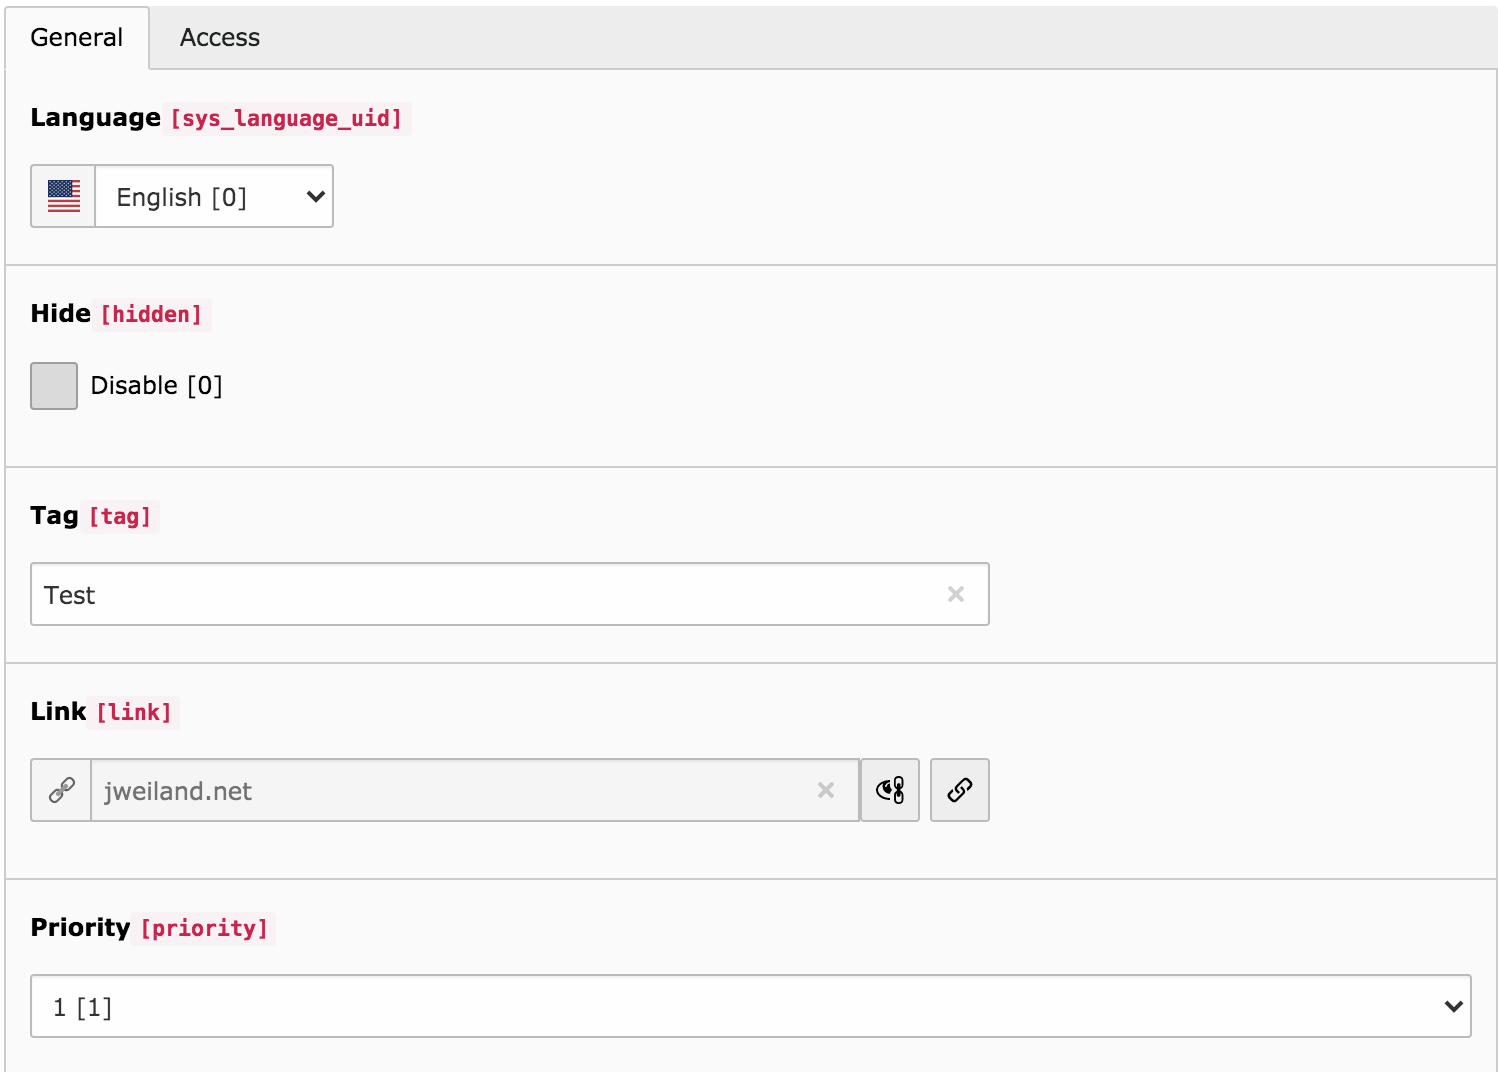
Task: Tick the Hide checkbox
Action: coord(54,386)
